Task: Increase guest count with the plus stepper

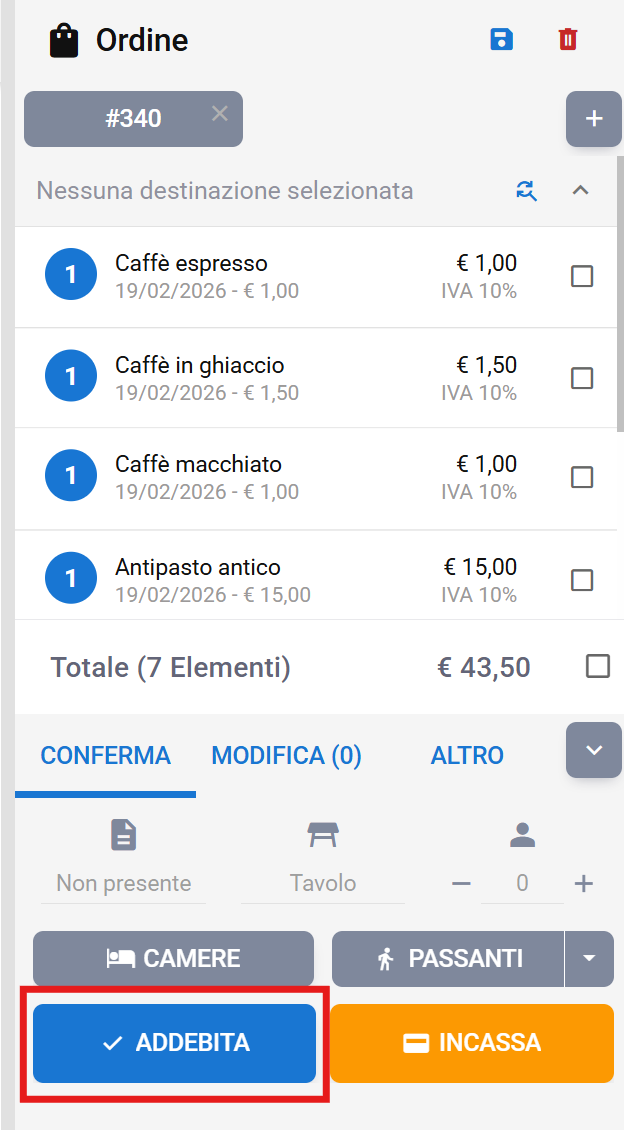Action: click(x=584, y=884)
